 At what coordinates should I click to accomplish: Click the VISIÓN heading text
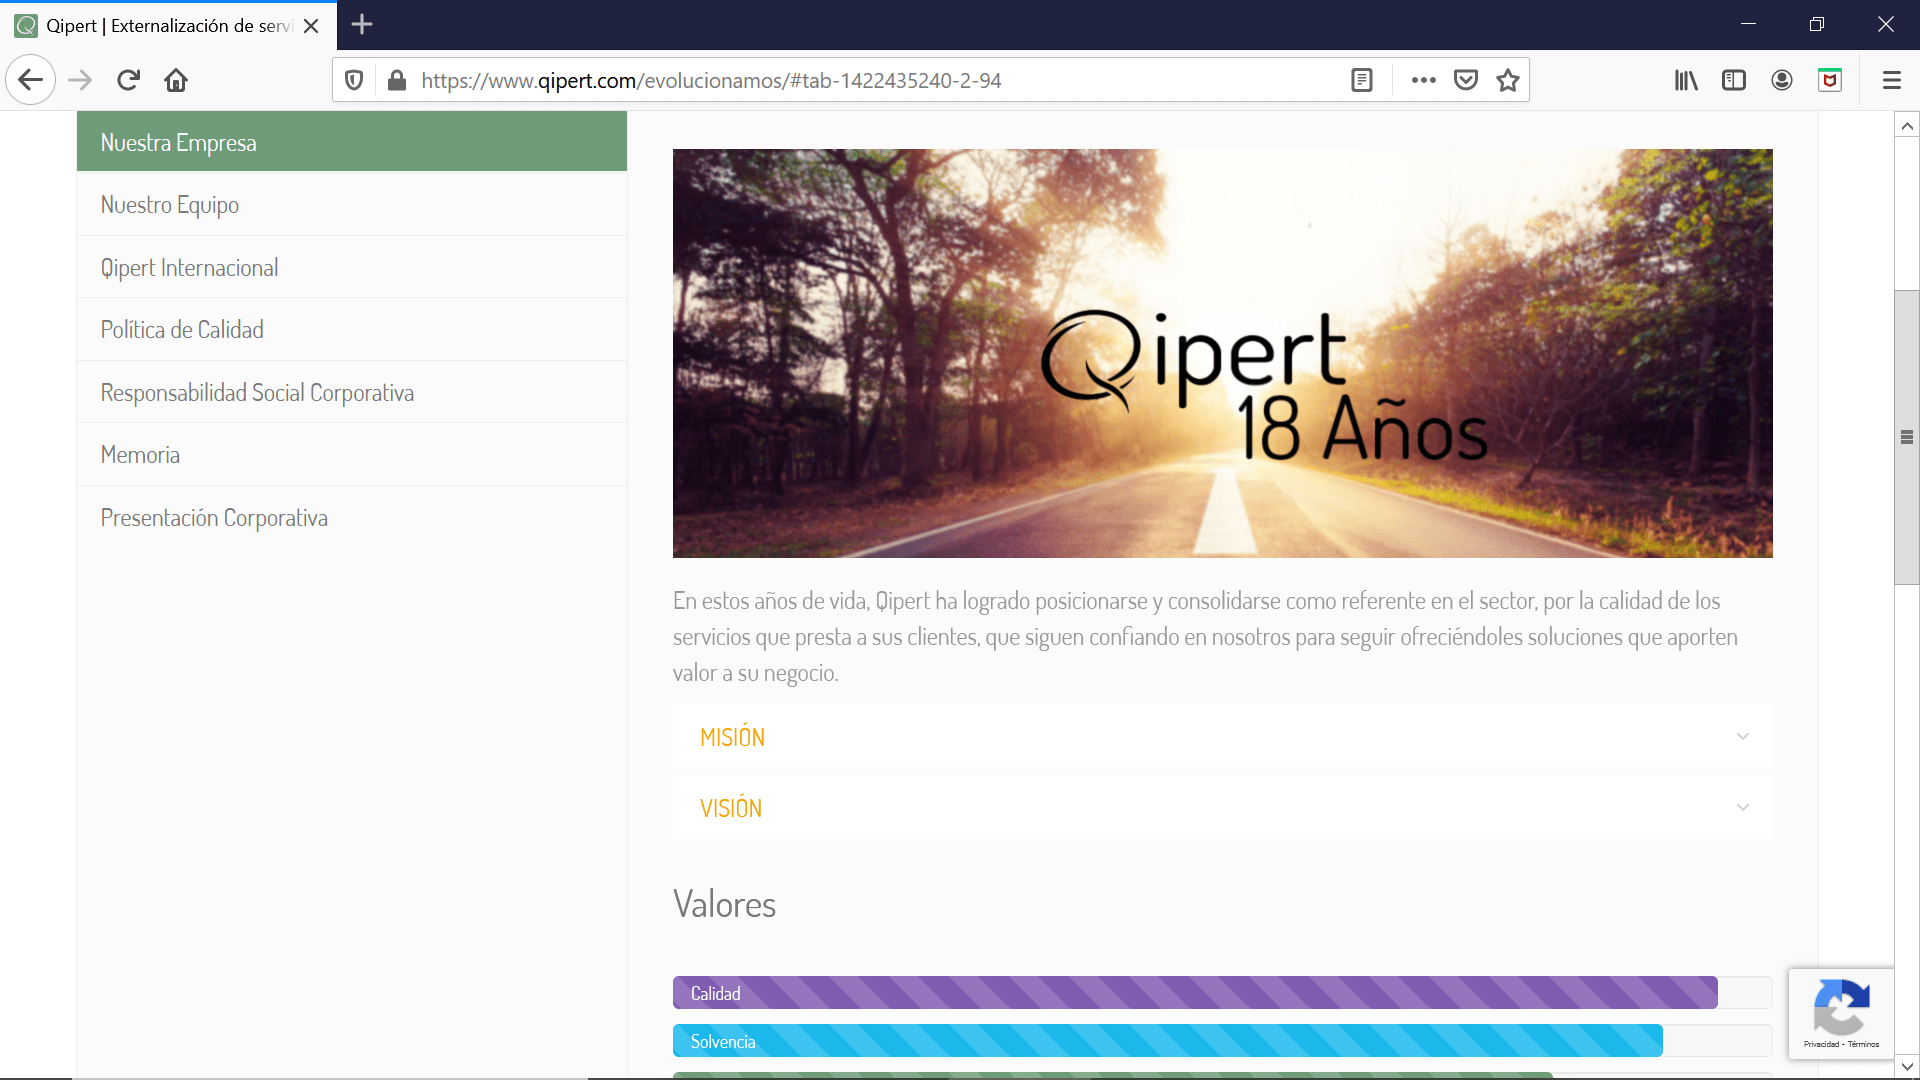pyautogui.click(x=731, y=808)
